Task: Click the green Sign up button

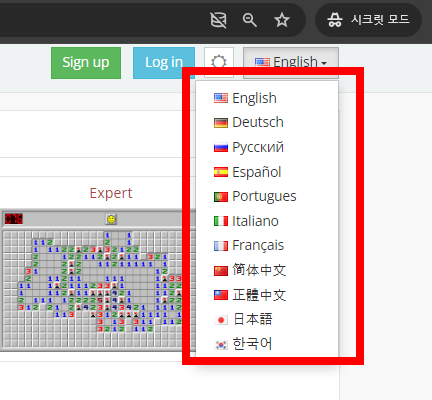Action: 86,63
